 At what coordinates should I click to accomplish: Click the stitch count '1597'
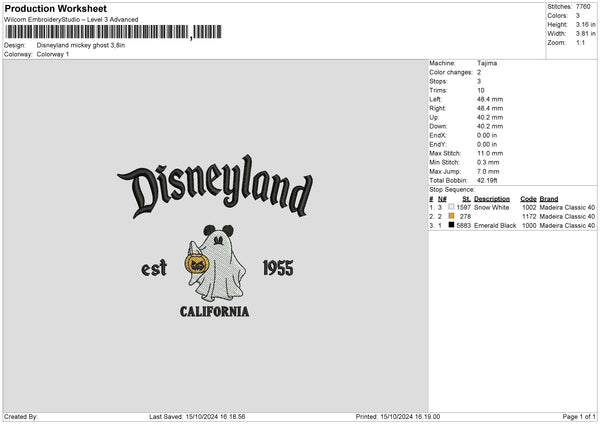click(463, 207)
